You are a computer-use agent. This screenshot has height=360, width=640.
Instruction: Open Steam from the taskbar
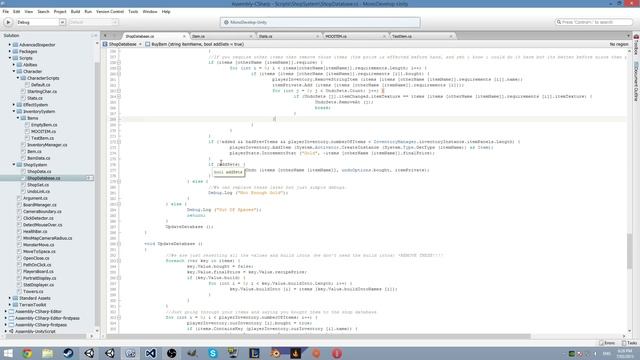pyautogui.click(x=68, y=353)
